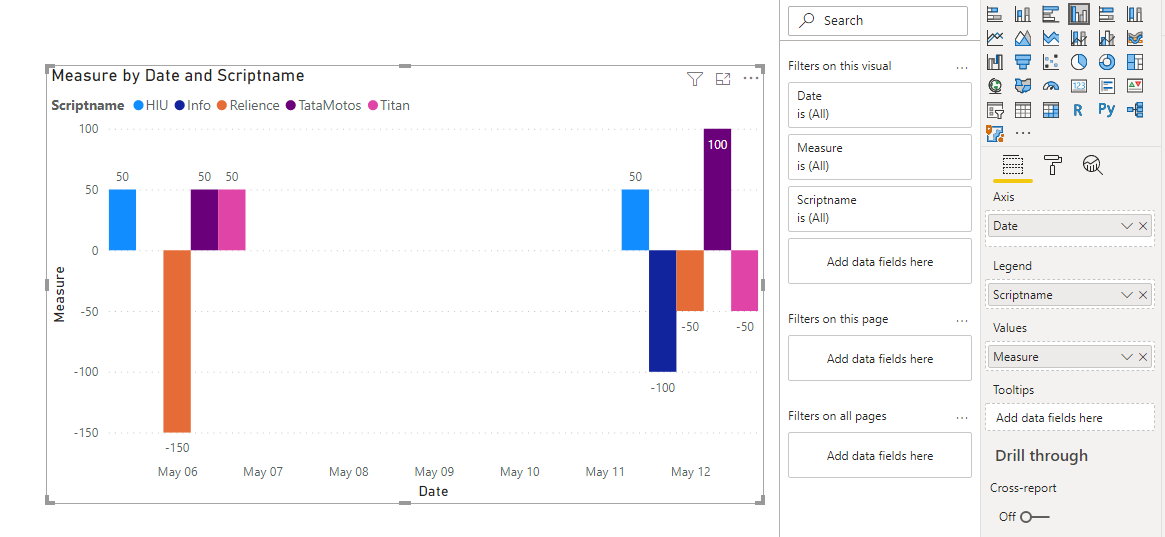Select the 100% stacked bar chart visual
1165x537 pixels.
click(x=1107, y=13)
